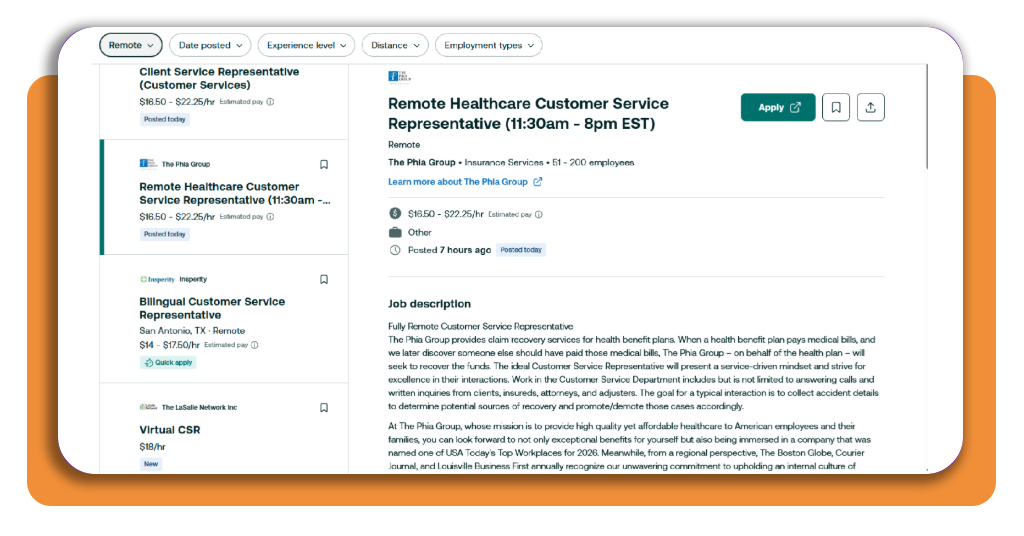Viewport: 1024px width, 536px height.
Task: Click the briefcase icon next to Other
Action: point(395,232)
